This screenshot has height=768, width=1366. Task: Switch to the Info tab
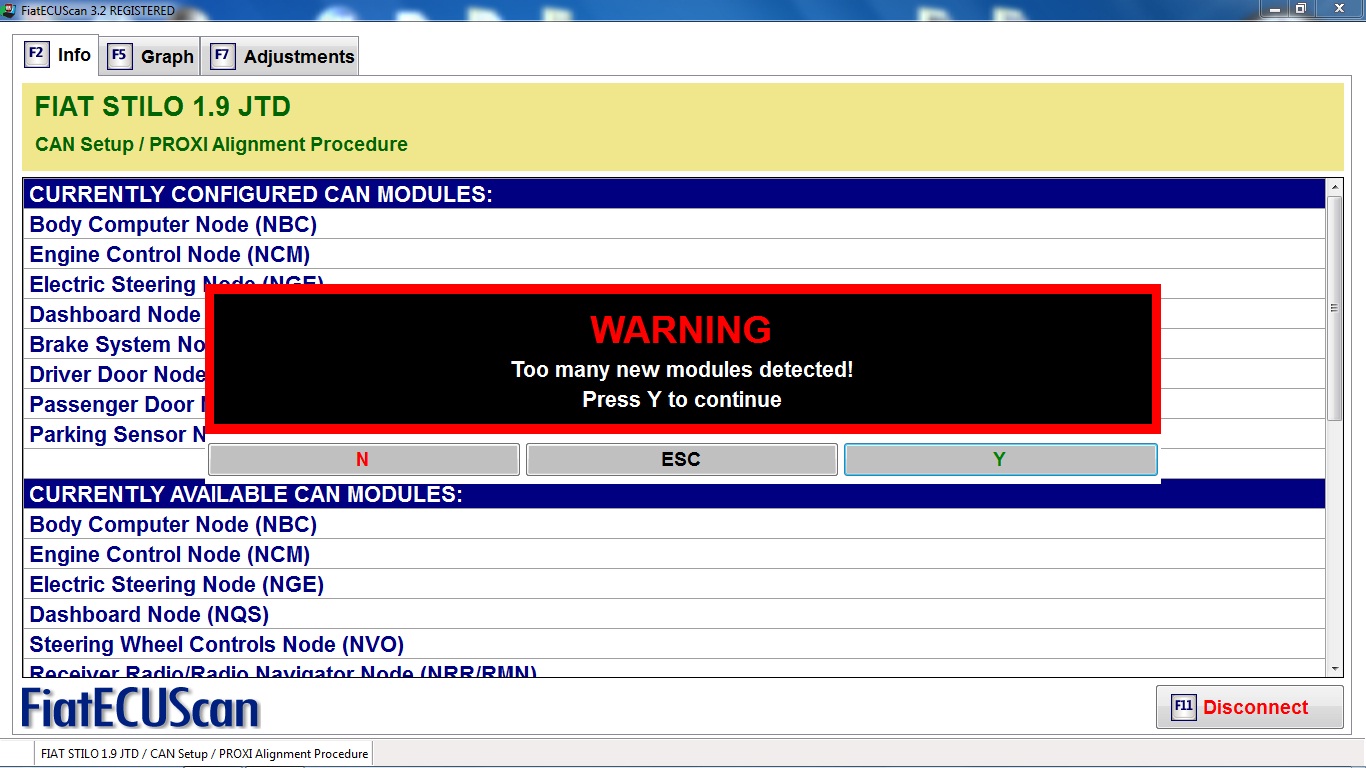pos(60,55)
